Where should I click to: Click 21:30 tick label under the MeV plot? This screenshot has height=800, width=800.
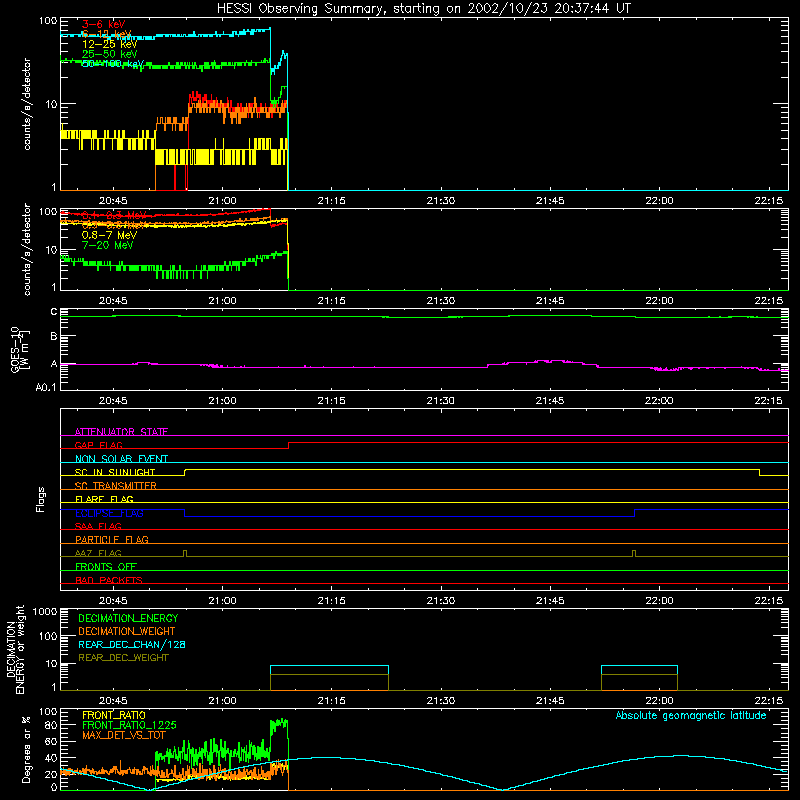pyautogui.click(x=441, y=301)
